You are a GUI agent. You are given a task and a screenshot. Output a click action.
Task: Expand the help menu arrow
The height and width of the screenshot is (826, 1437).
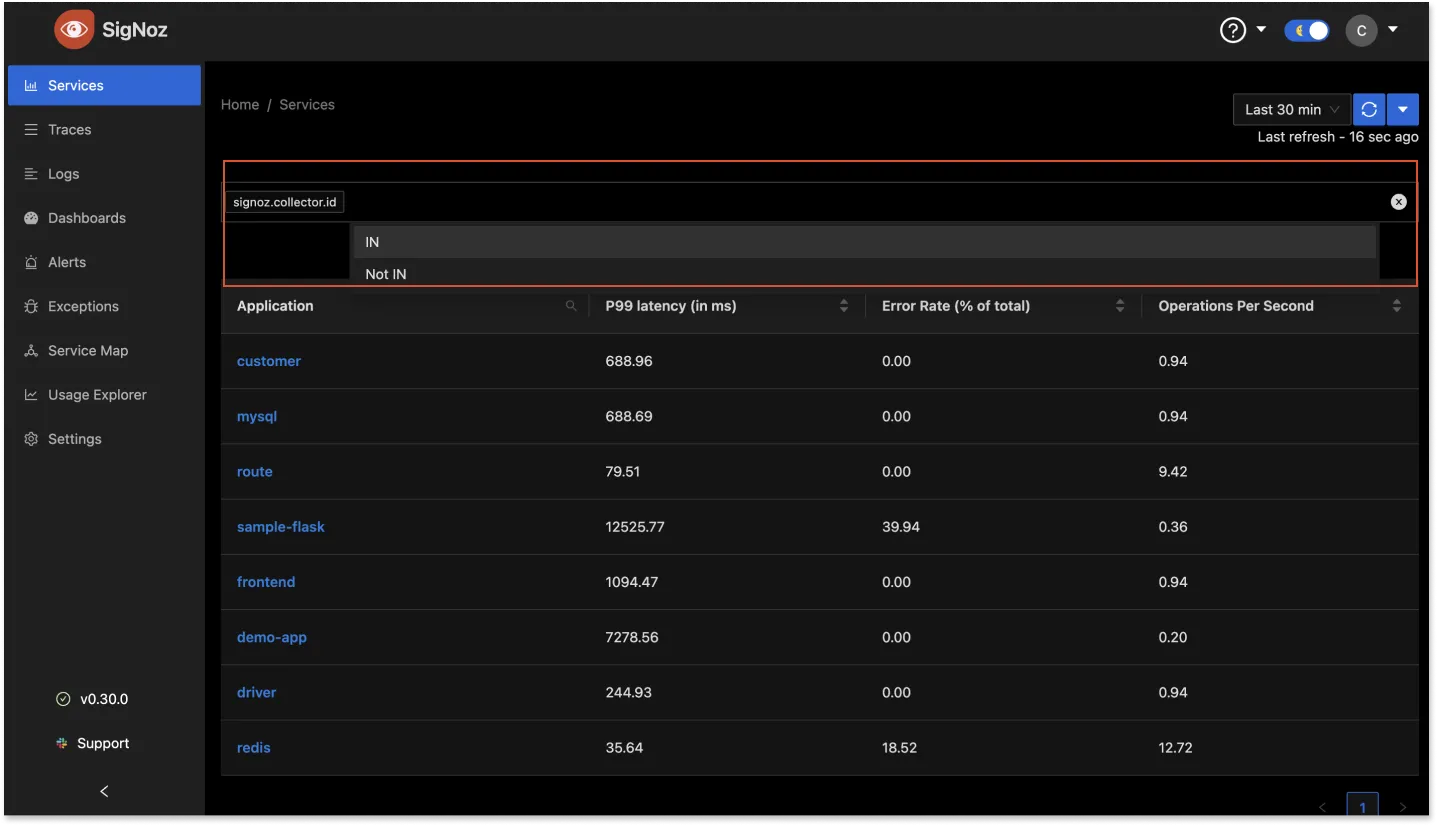[x=1261, y=29]
